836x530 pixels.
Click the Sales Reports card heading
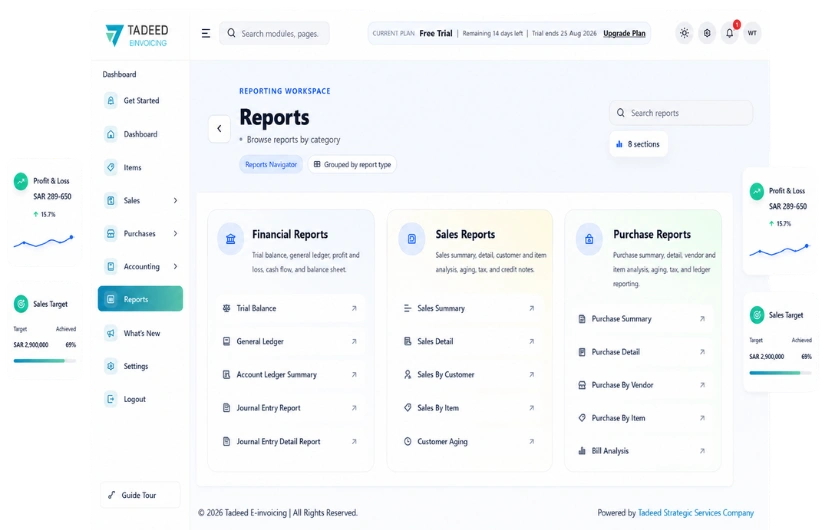465,234
